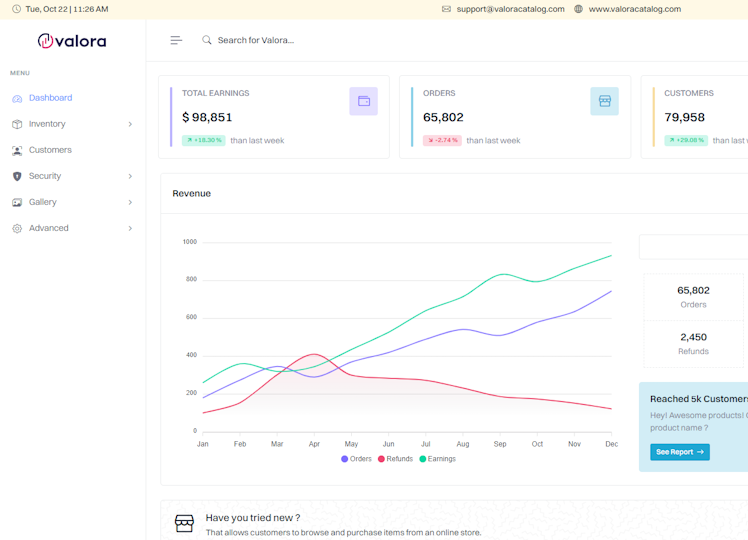This screenshot has height=540, width=748.
Task: Toggle the Earnings series in chart legend
Action: pyautogui.click(x=437, y=459)
